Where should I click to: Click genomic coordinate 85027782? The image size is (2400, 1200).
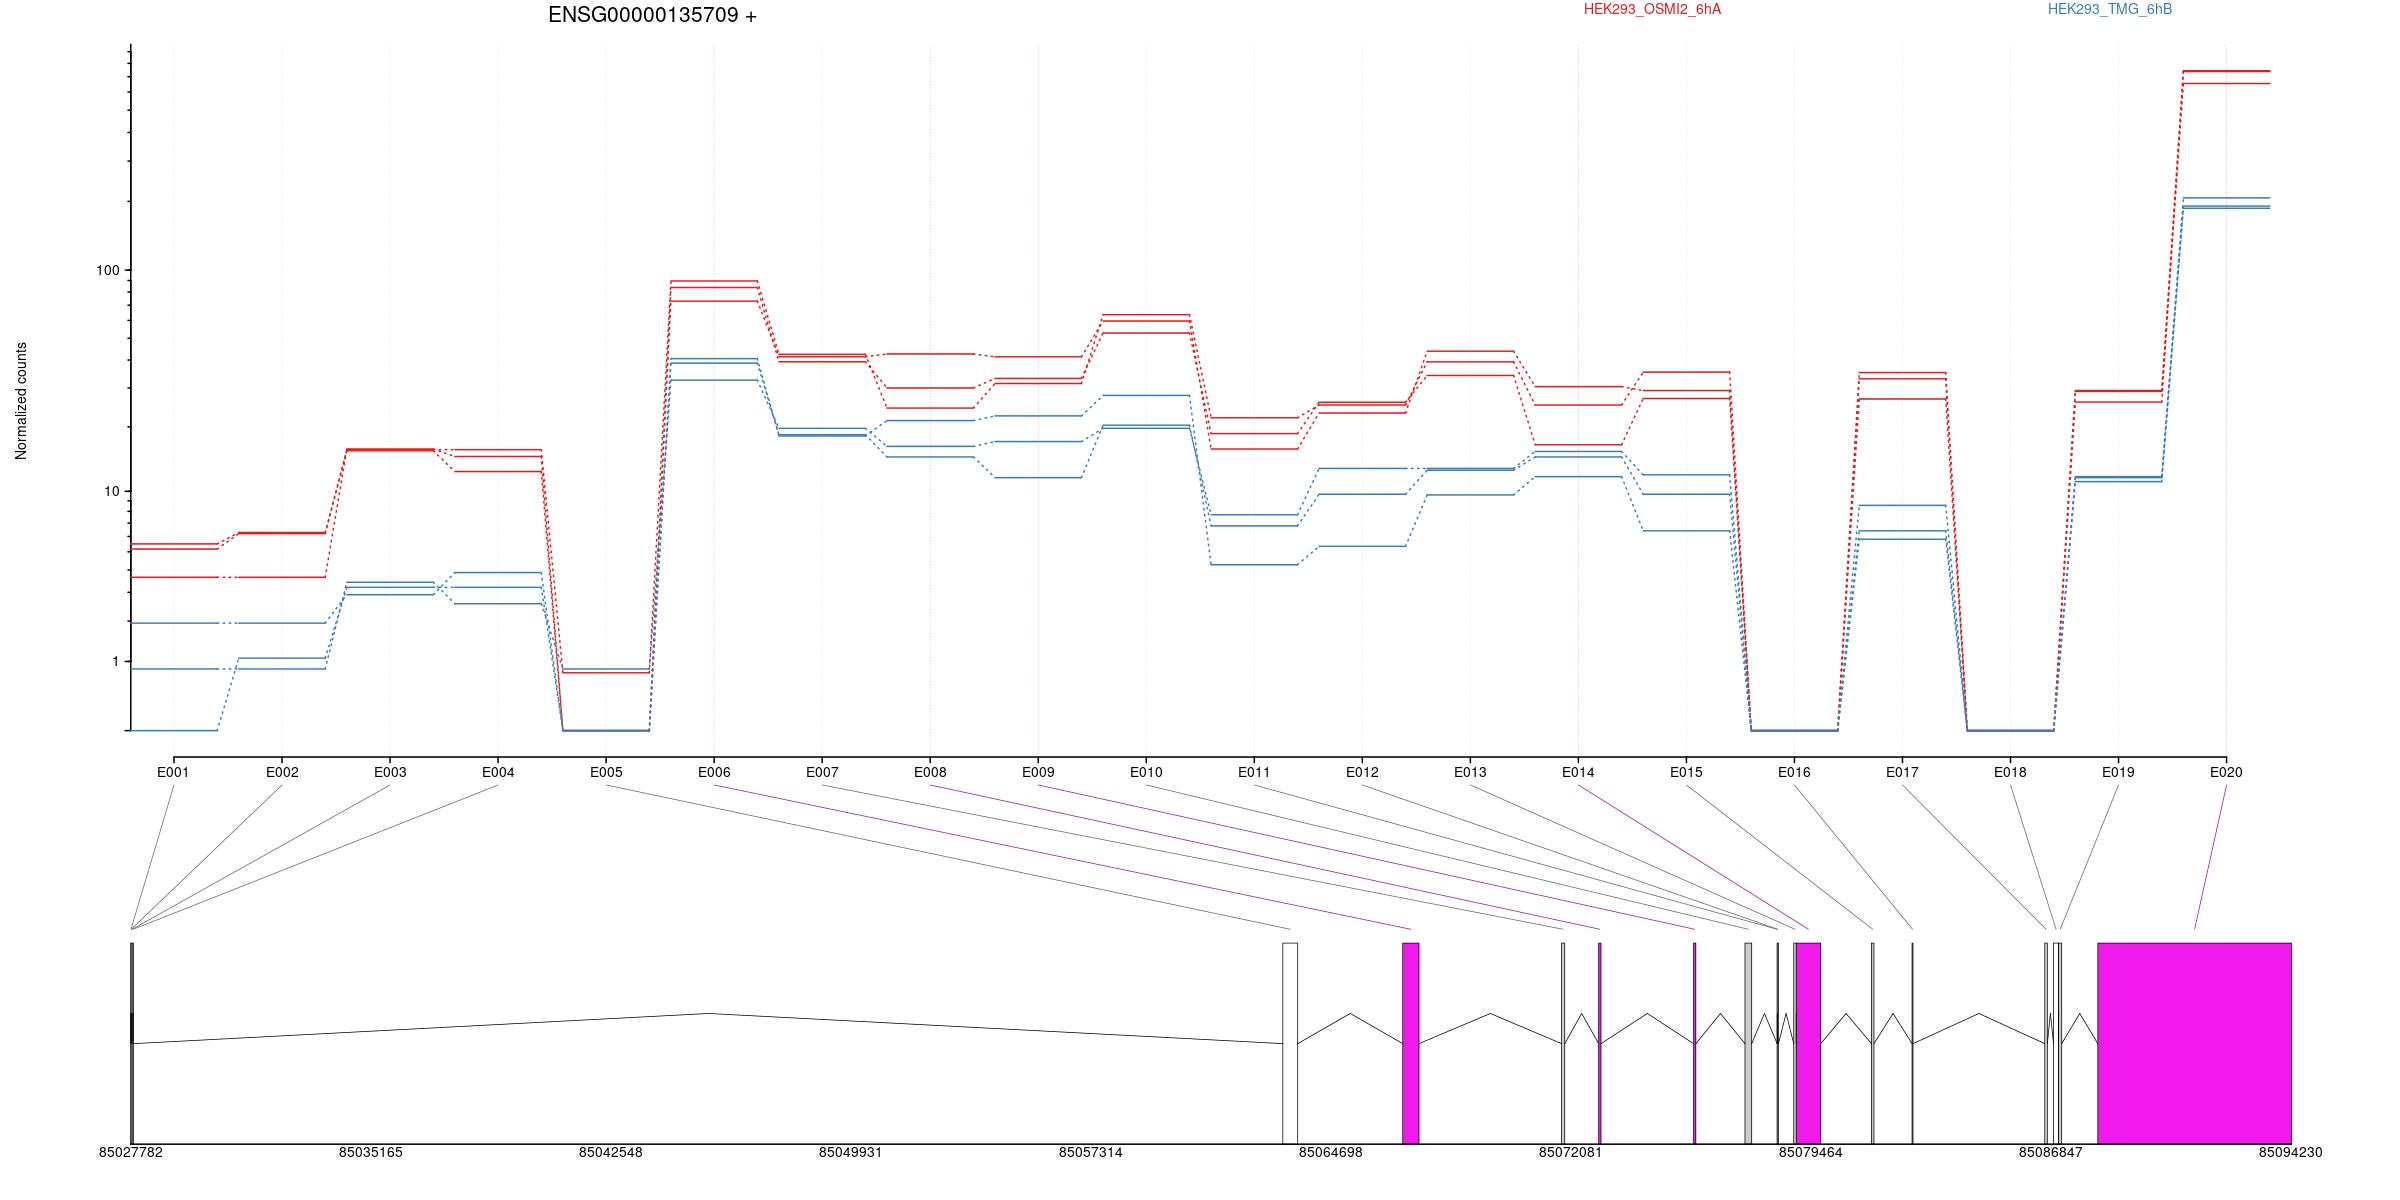pyautogui.click(x=131, y=1153)
